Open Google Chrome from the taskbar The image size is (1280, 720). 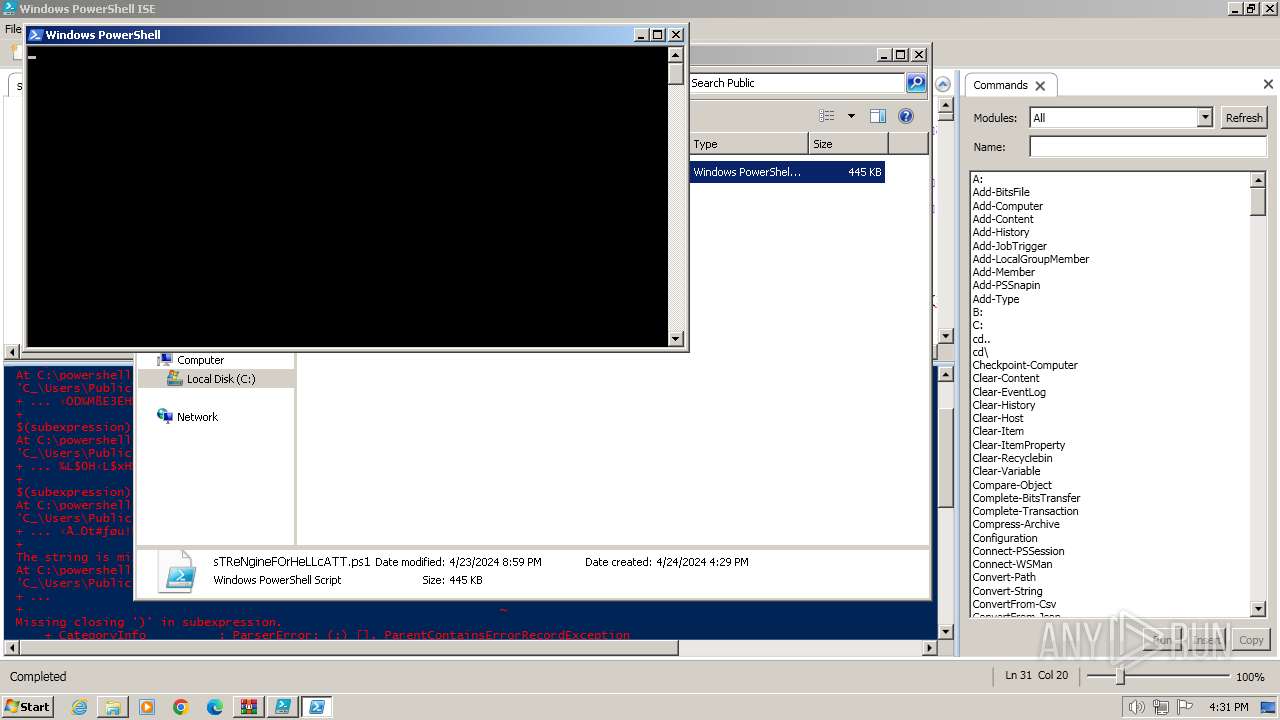click(181, 707)
